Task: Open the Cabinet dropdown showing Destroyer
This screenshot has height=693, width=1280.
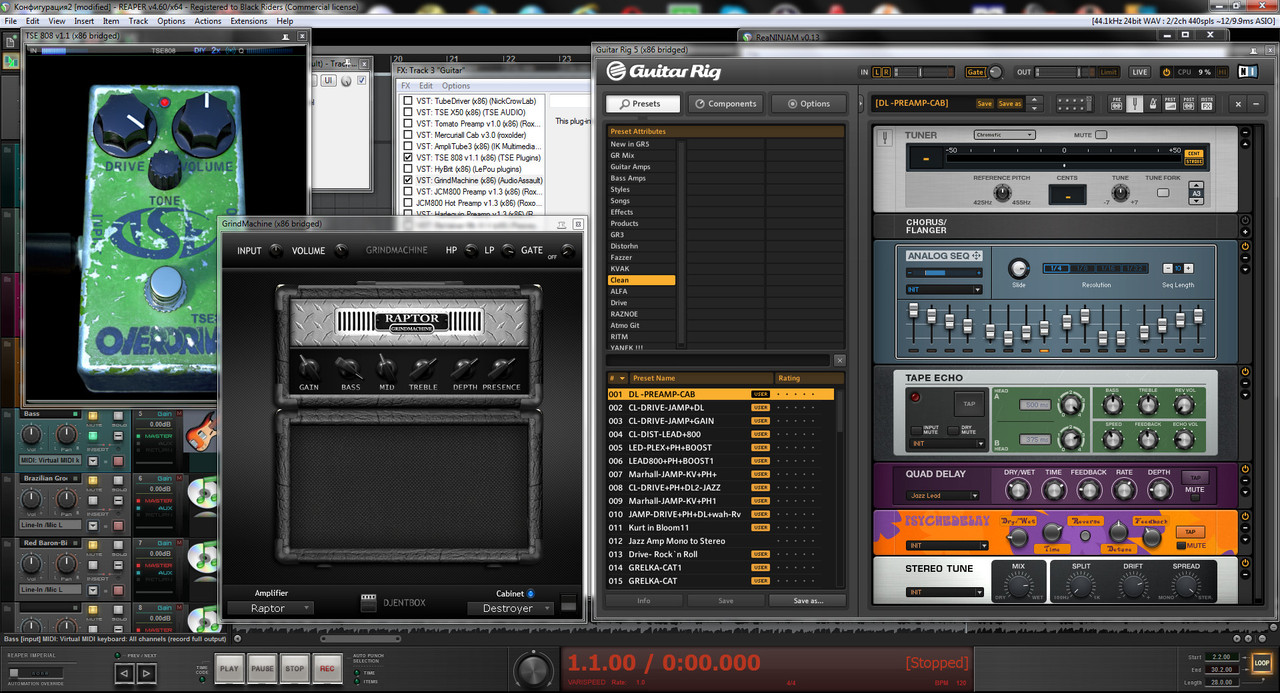Action: pyautogui.click(x=510, y=608)
